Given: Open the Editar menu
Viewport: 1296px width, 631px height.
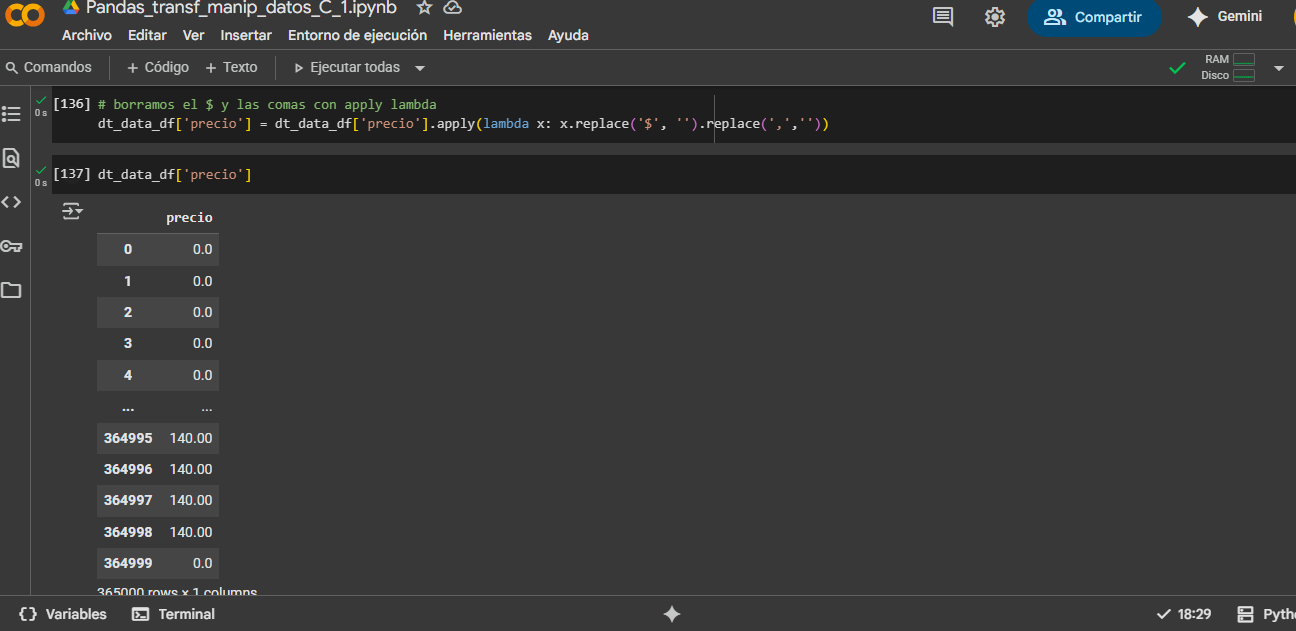Looking at the screenshot, I should pyautogui.click(x=147, y=35).
